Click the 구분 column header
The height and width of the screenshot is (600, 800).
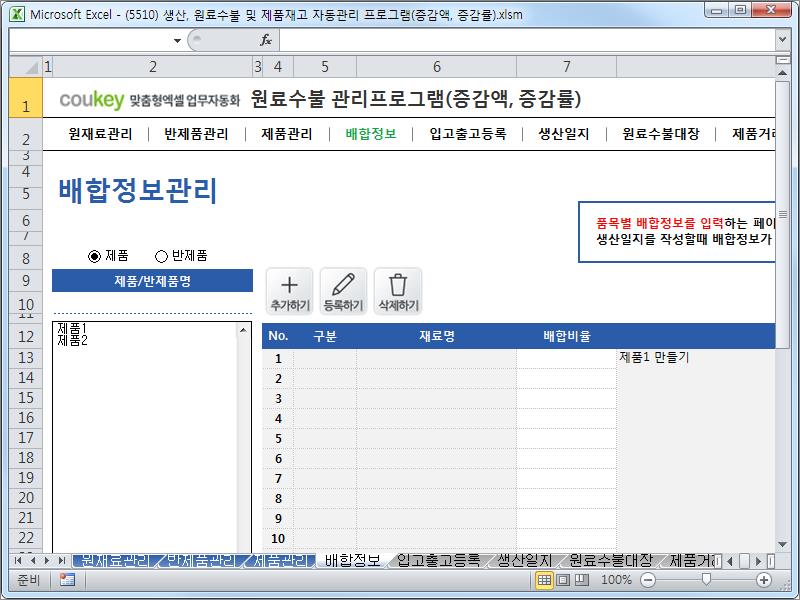(x=325, y=336)
